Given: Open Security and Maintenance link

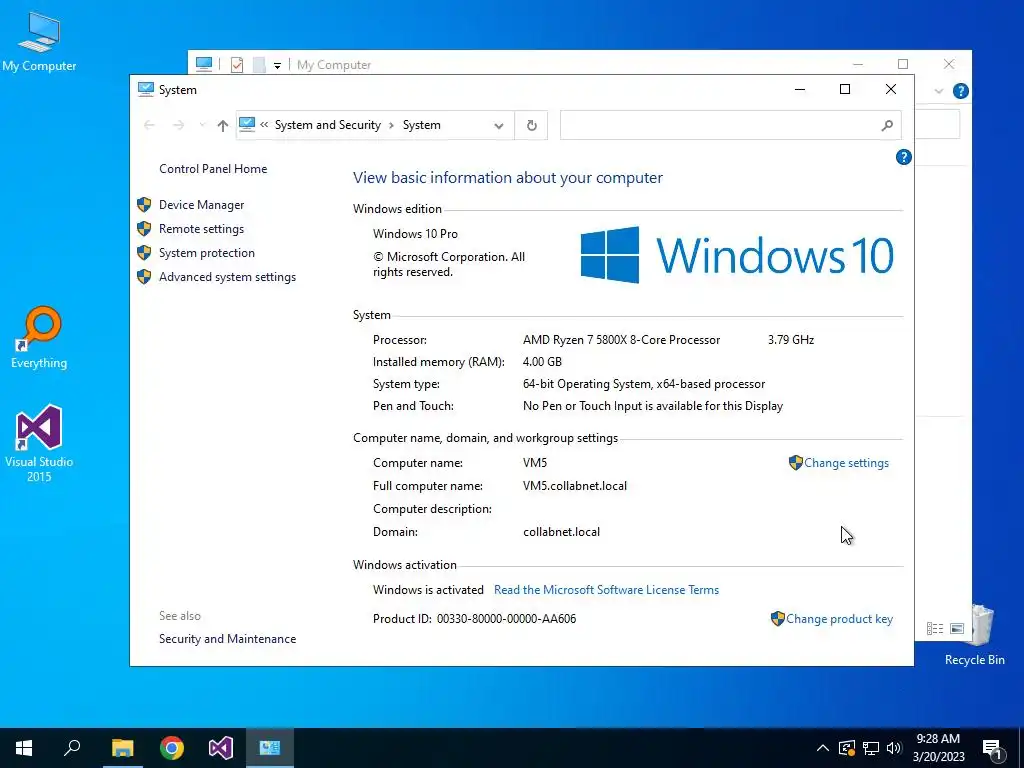Looking at the screenshot, I should [x=227, y=639].
